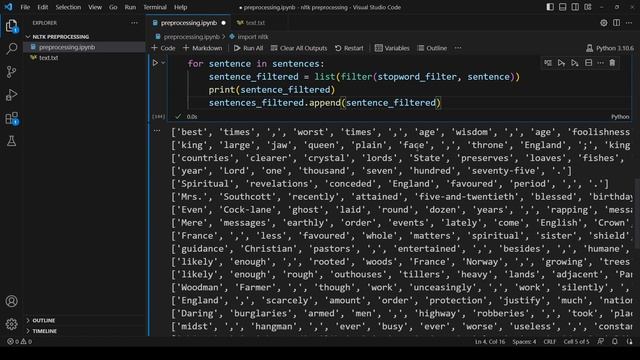The height and width of the screenshot is (360, 640).
Task: Split the editor right
Action: pos(616,23)
